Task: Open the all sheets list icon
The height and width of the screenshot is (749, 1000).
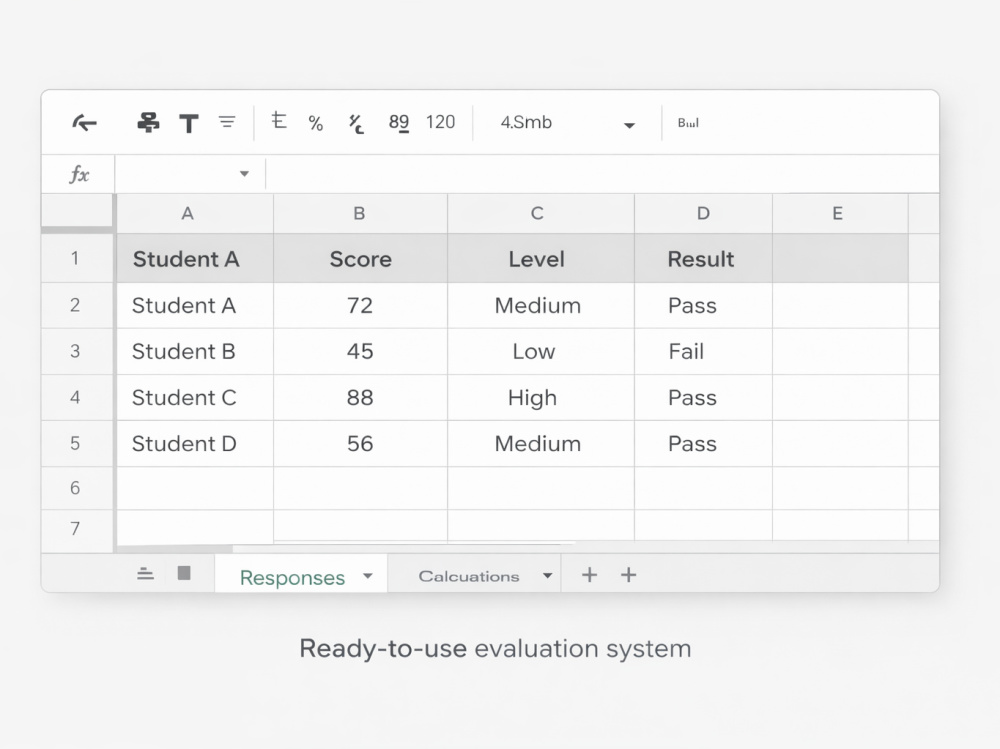Action: pos(145,574)
